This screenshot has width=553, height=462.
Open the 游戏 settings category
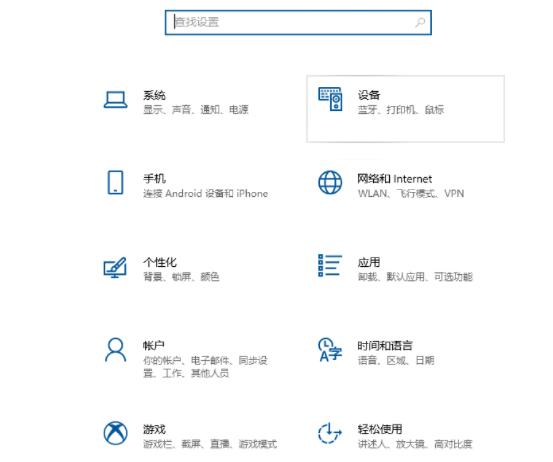tap(190, 436)
